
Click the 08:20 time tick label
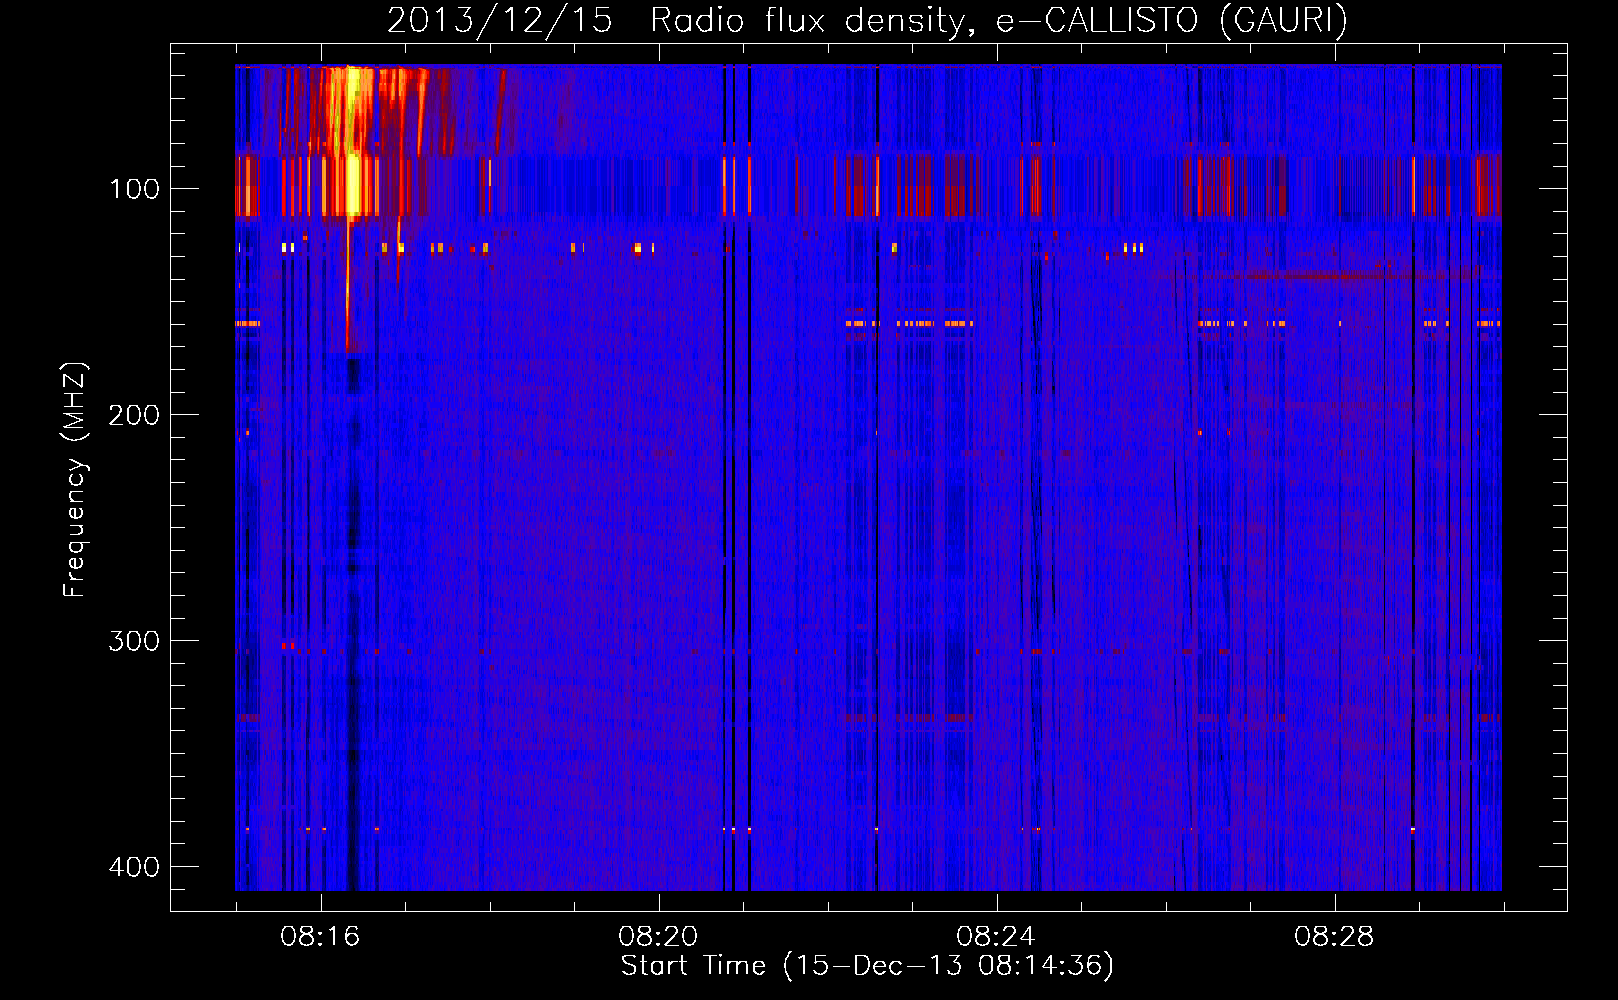[658, 937]
